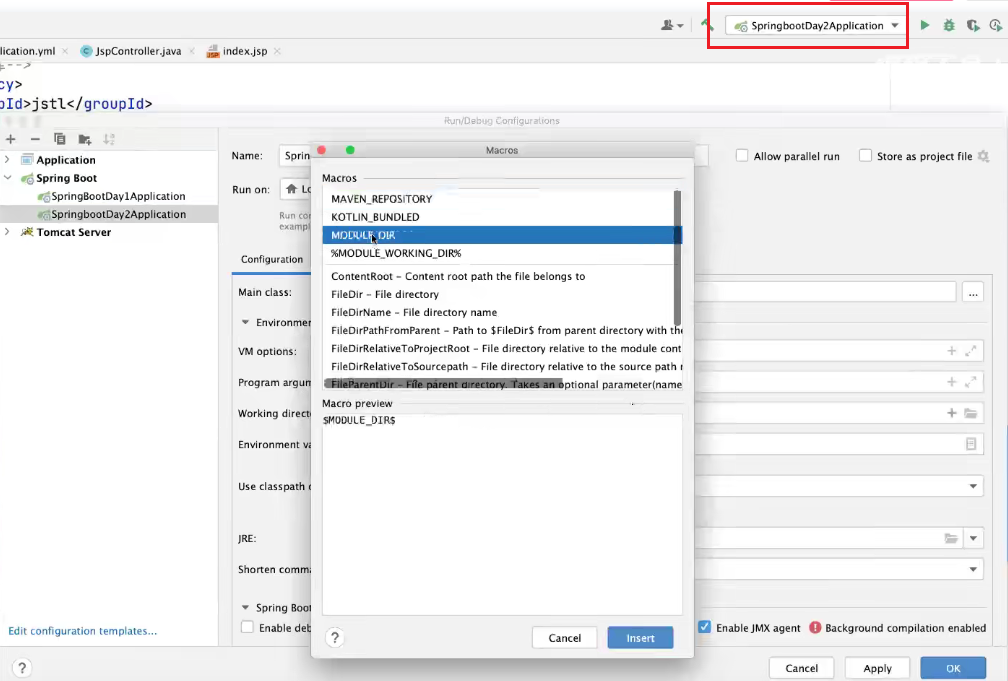
Task: Run with coverage from the shield icon
Action: [973, 25]
